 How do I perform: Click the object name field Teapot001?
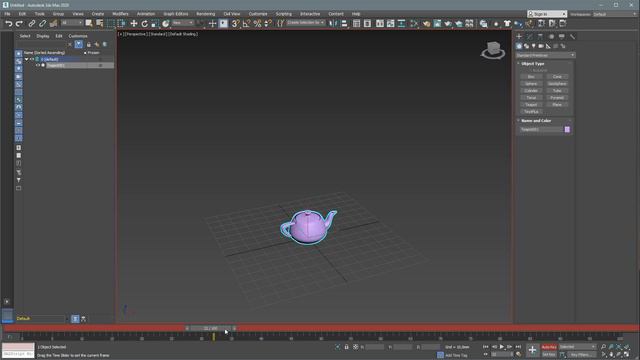[x=541, y=129]
